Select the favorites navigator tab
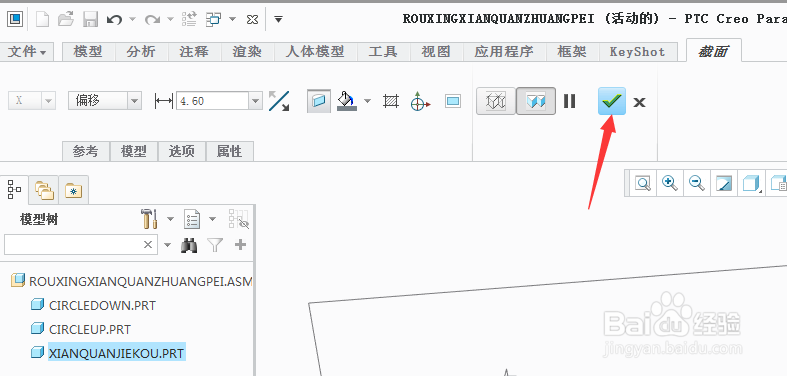Screen dimensions: 787x376 (x=74, y=190)
